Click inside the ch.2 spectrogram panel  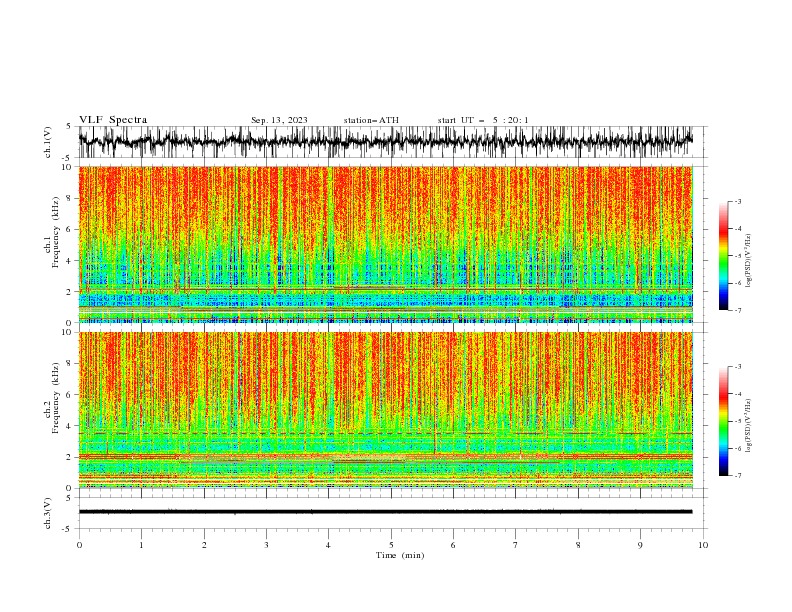pos(386,410)
